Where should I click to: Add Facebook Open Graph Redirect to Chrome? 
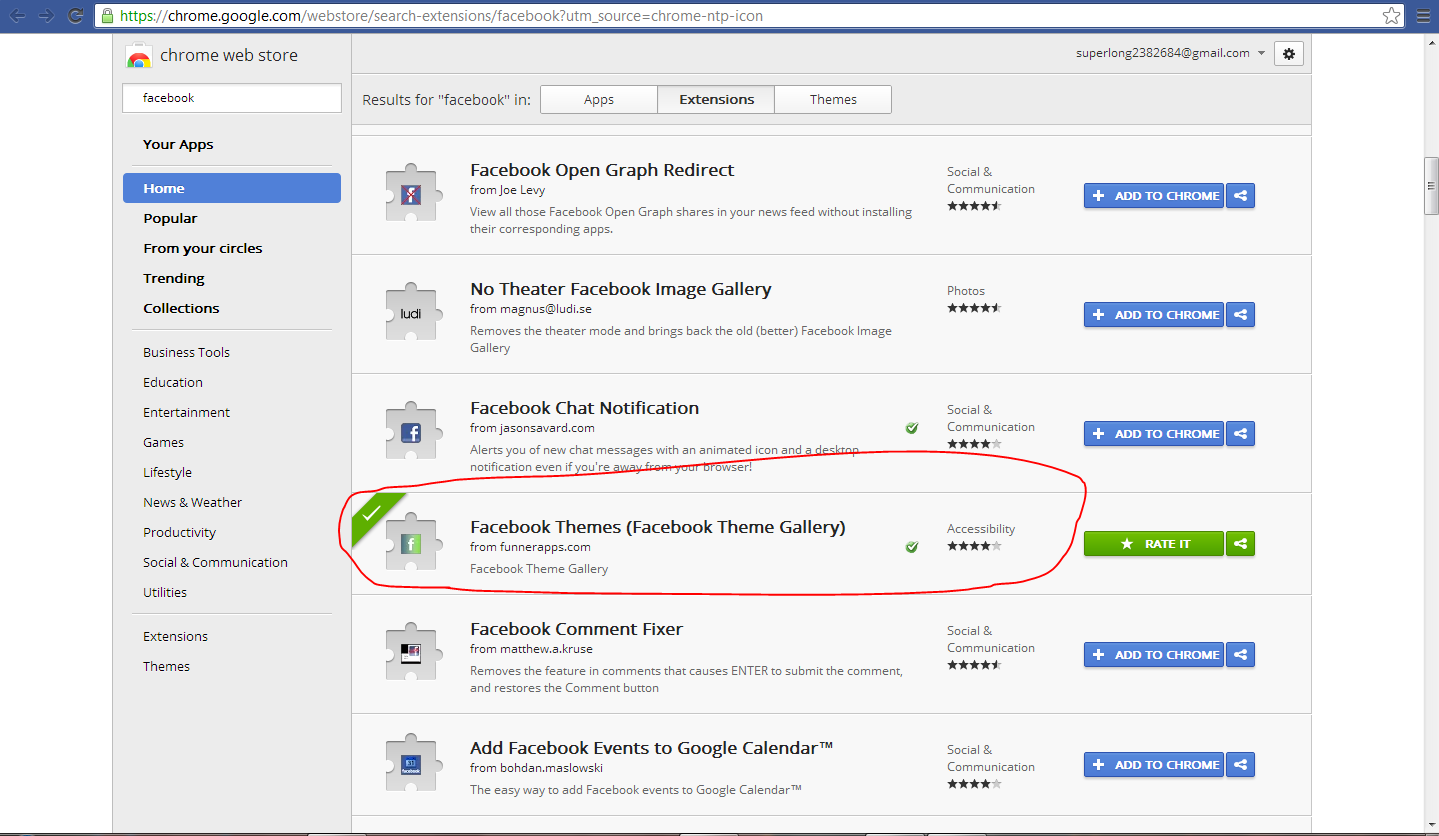tap(1154, 196)
